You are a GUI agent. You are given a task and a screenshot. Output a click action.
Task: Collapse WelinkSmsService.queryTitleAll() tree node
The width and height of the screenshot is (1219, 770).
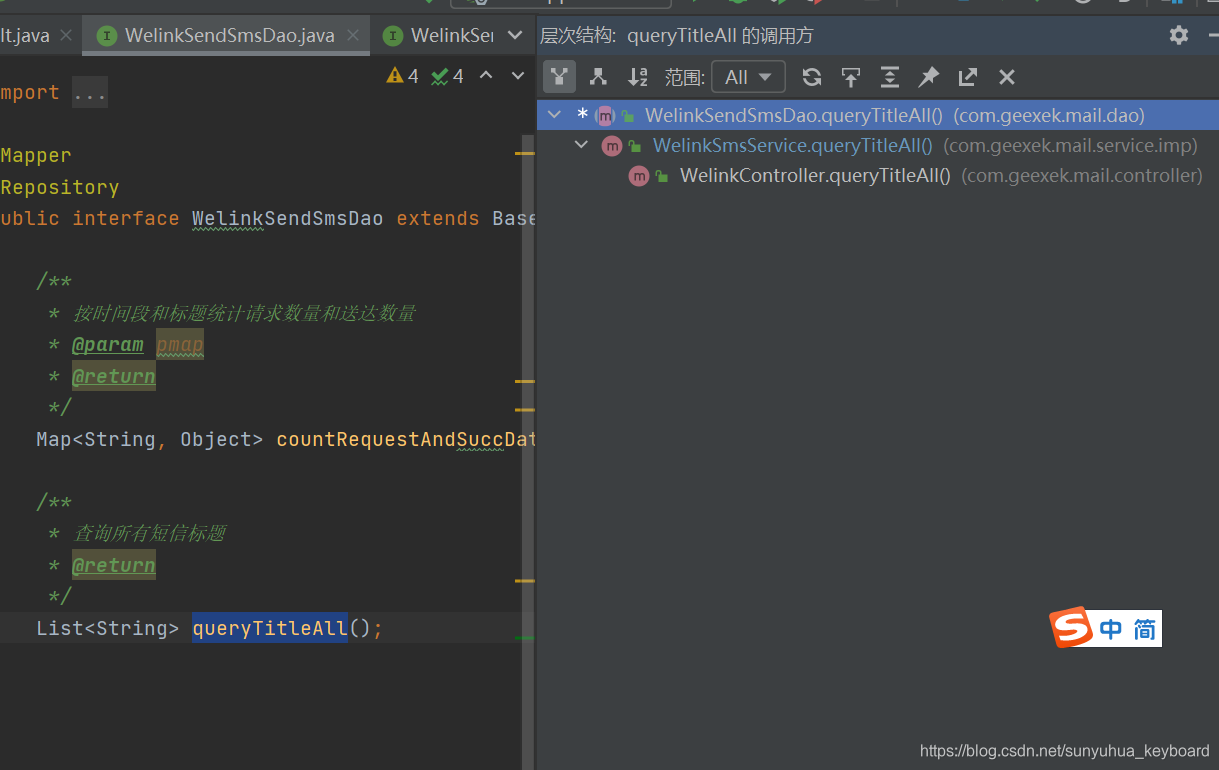(581, 146)
